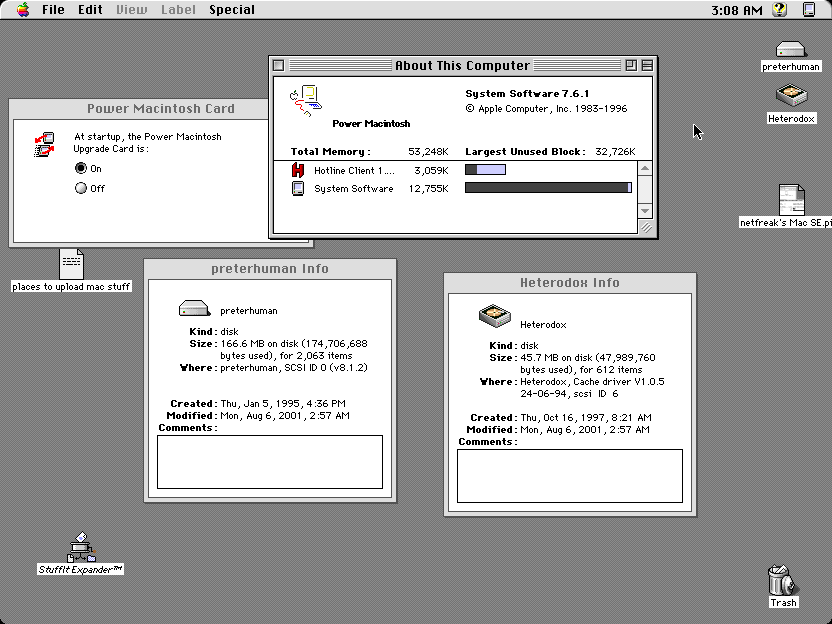Viewport: 832px width, 624px height.
Task: Click the Total Memory value 53,248K
Action: [428, 152]
